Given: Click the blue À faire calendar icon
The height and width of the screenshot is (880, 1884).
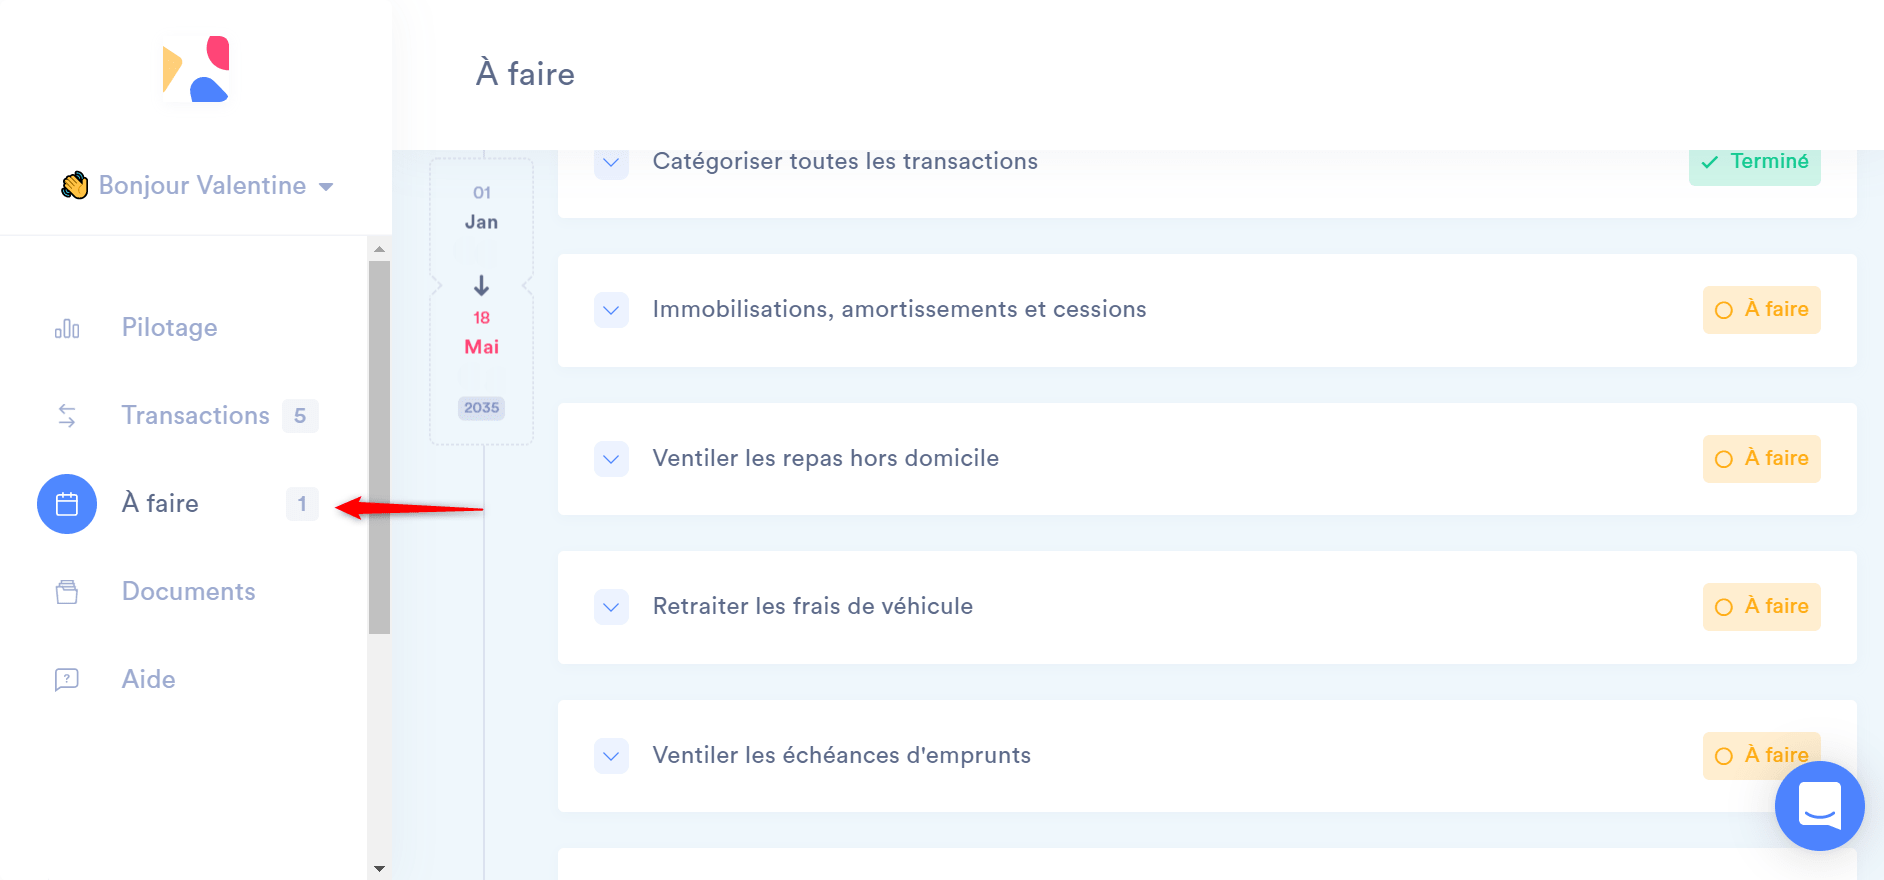Looking at the screenshot, I should click(67, 504).
